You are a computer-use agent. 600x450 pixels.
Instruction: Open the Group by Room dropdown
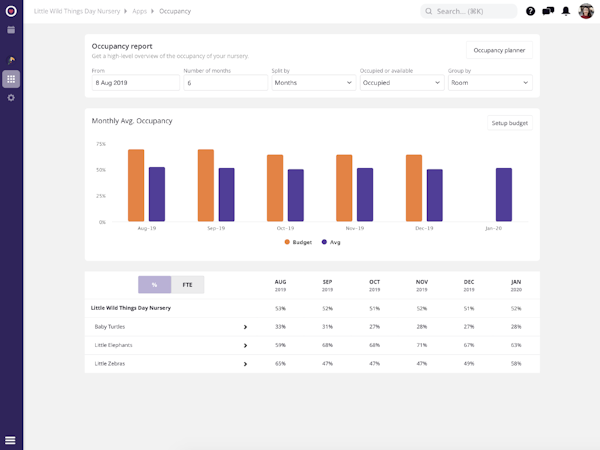click(x=490, y=83)
